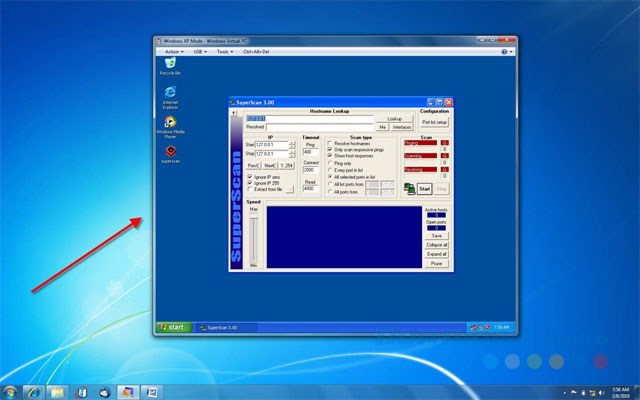Click the dark blue scan results pane
Viewport: 640px width, 400px height.
pos(344,237)
